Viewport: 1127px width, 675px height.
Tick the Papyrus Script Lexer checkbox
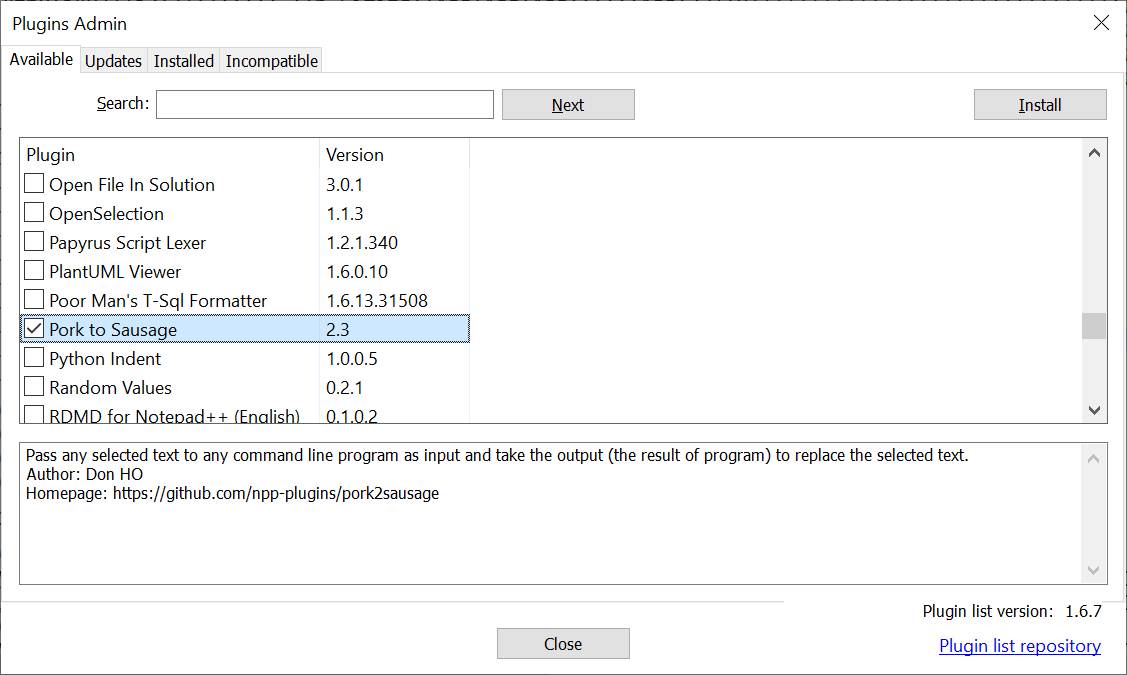coord(34,242)
